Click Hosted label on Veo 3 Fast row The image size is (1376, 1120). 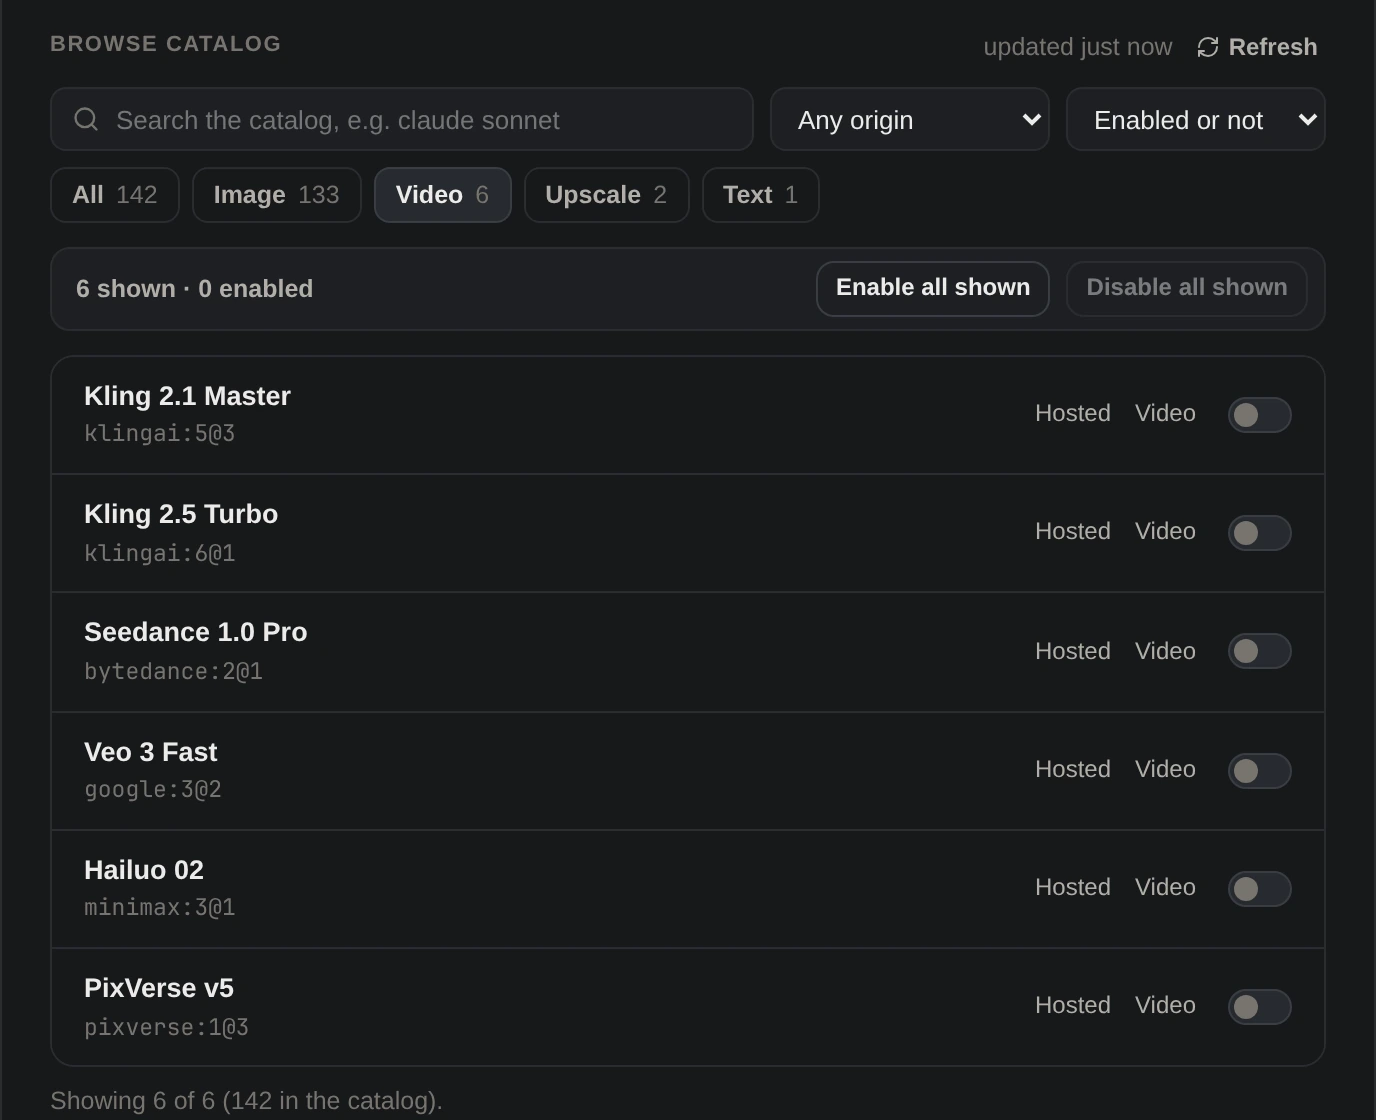pos(1073,769)
